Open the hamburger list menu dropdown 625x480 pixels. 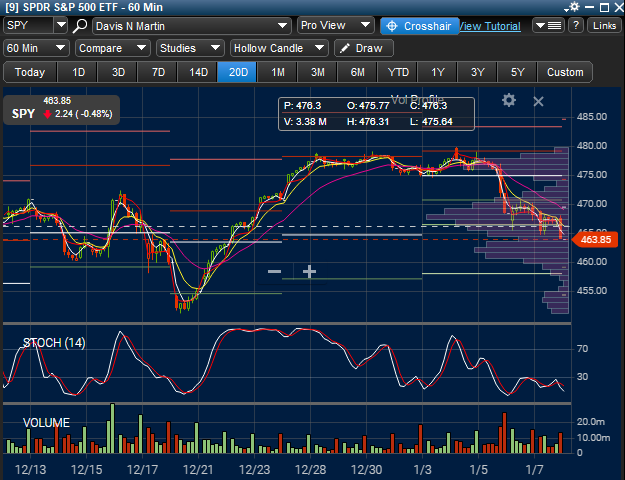click(x=548, y=26)
